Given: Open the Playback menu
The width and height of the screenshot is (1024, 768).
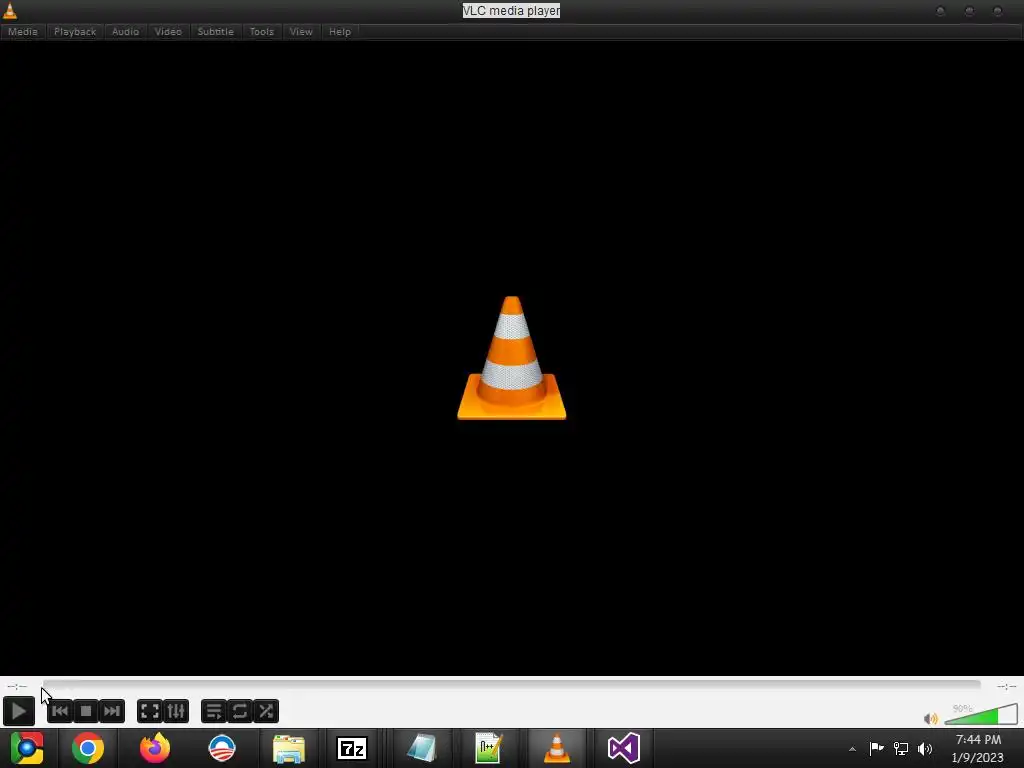Looking at the screenshot, I should tap(75, 31).
